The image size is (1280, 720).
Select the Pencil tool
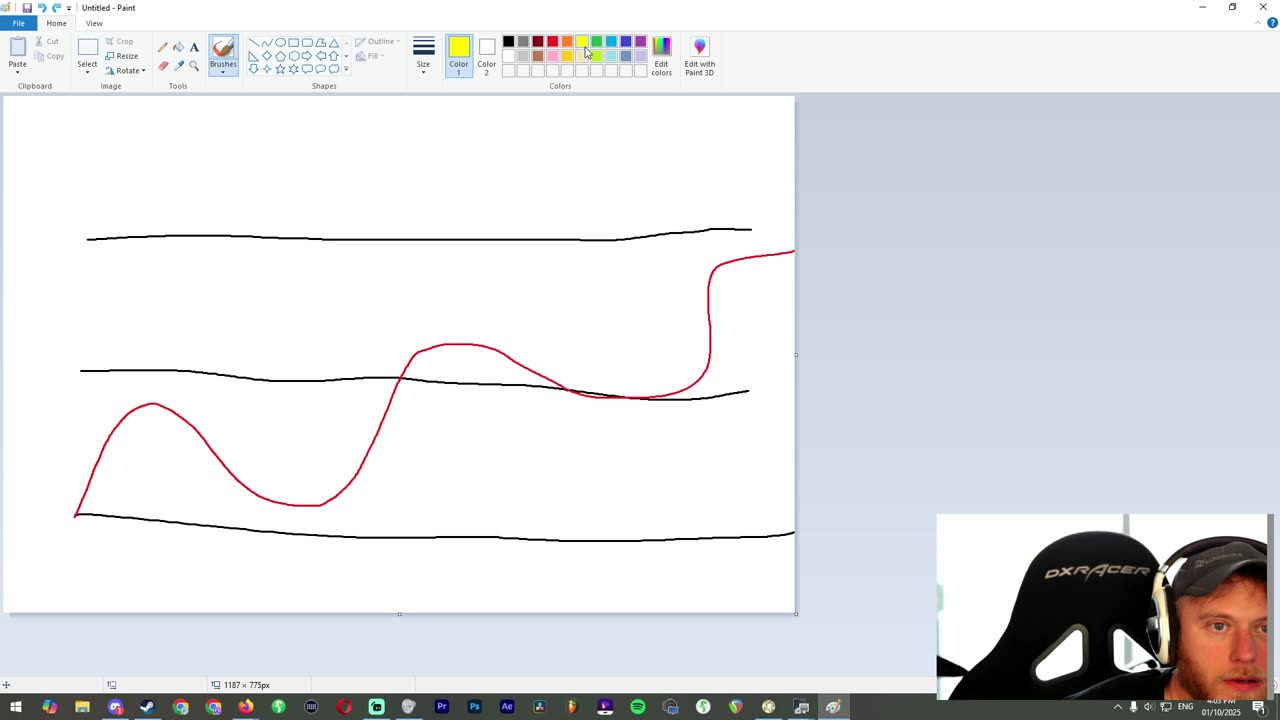[163, 47]
